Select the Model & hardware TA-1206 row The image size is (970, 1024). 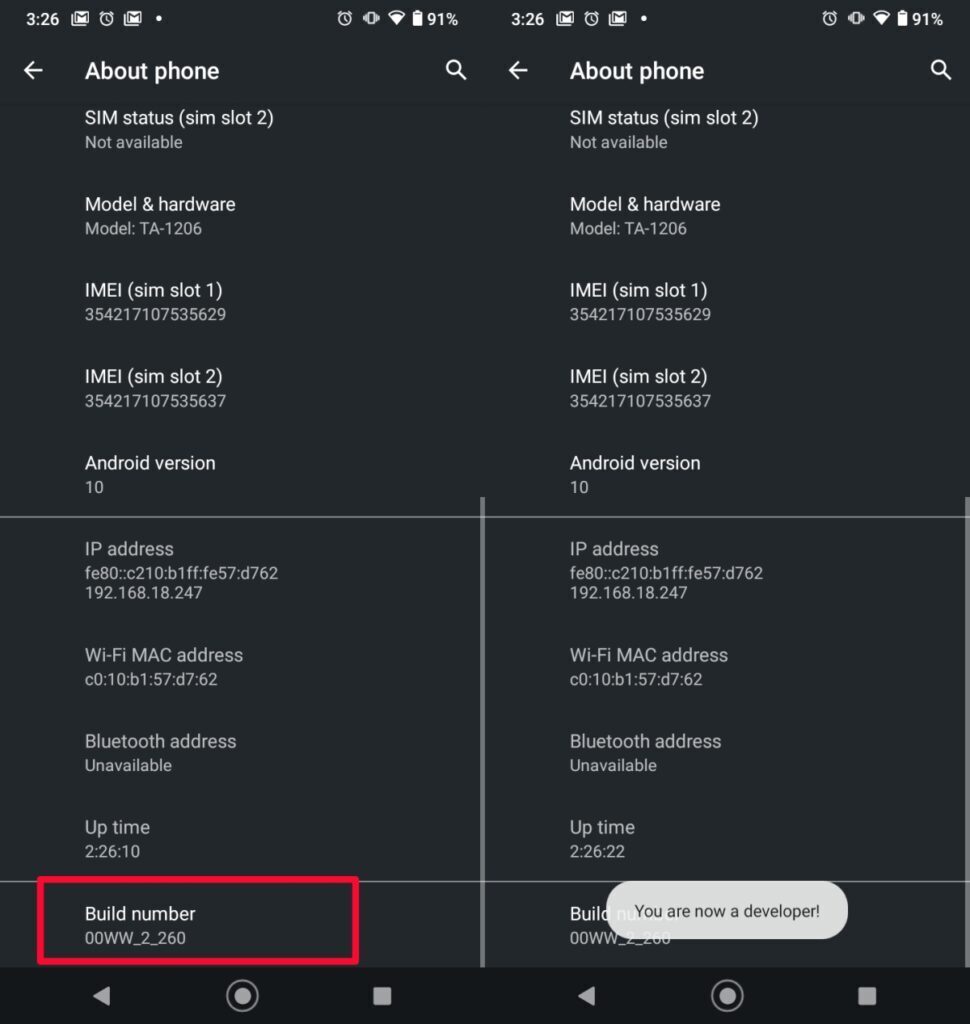pyautogui.click(x=160, y=215)
